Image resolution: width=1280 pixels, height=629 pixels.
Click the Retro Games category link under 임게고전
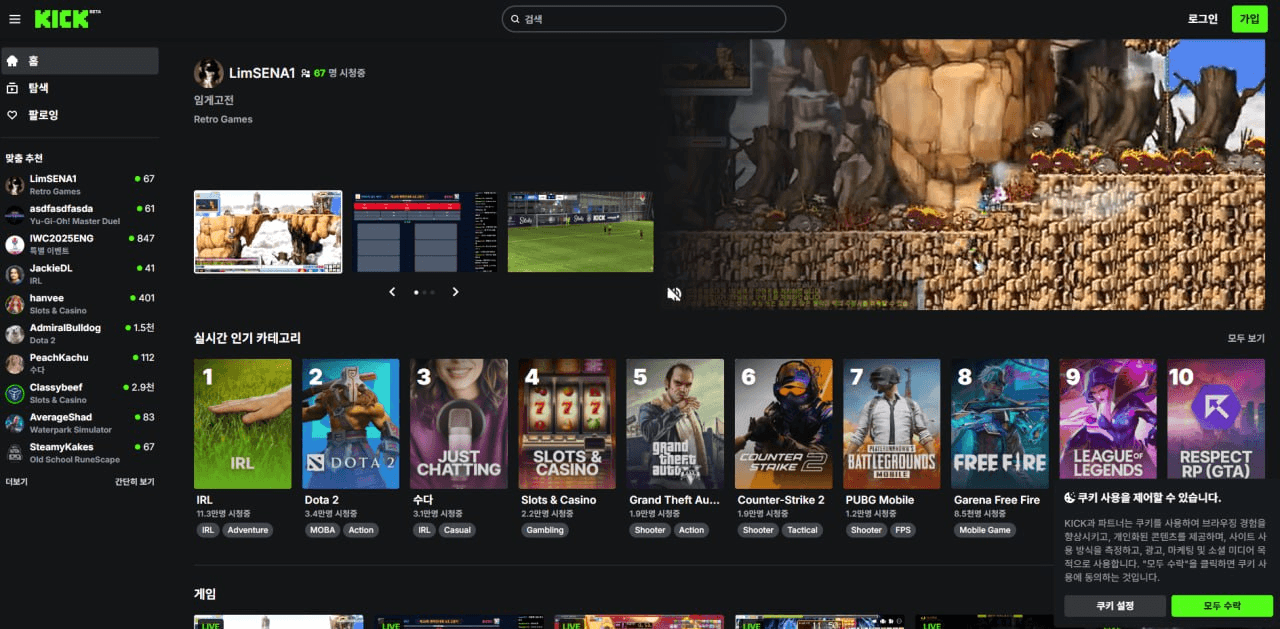(x=223, y=119)
